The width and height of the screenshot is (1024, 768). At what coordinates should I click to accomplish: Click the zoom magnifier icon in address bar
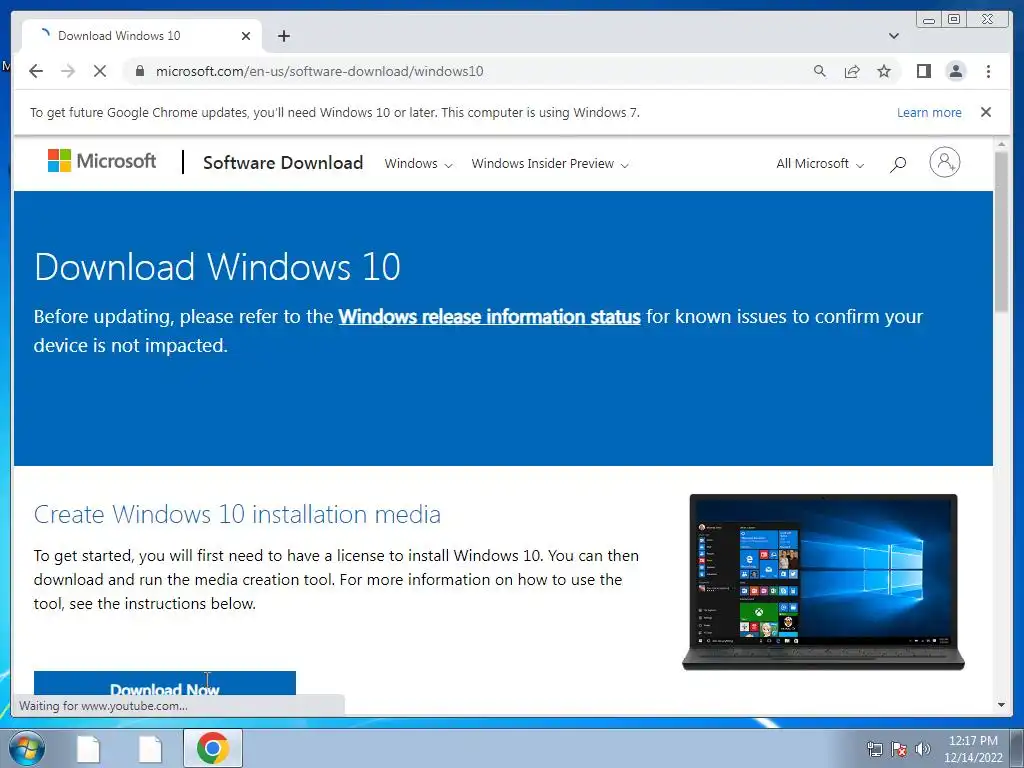[x=820, y=71]
